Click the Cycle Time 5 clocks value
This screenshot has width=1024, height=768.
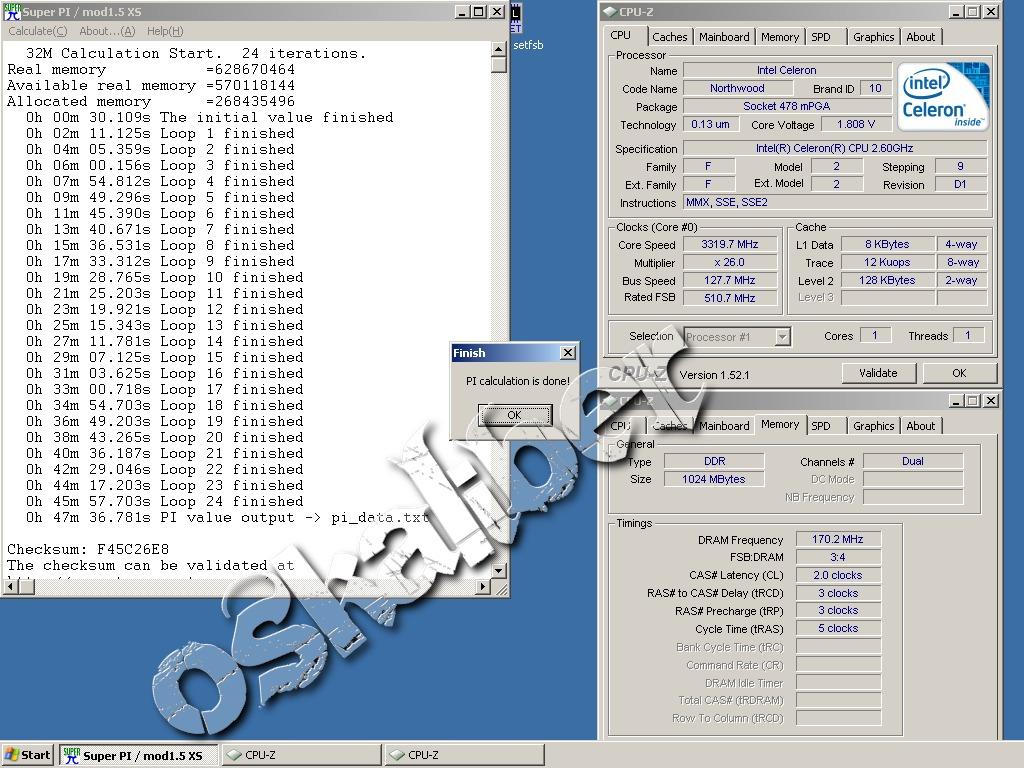click(x=838, y=628)
